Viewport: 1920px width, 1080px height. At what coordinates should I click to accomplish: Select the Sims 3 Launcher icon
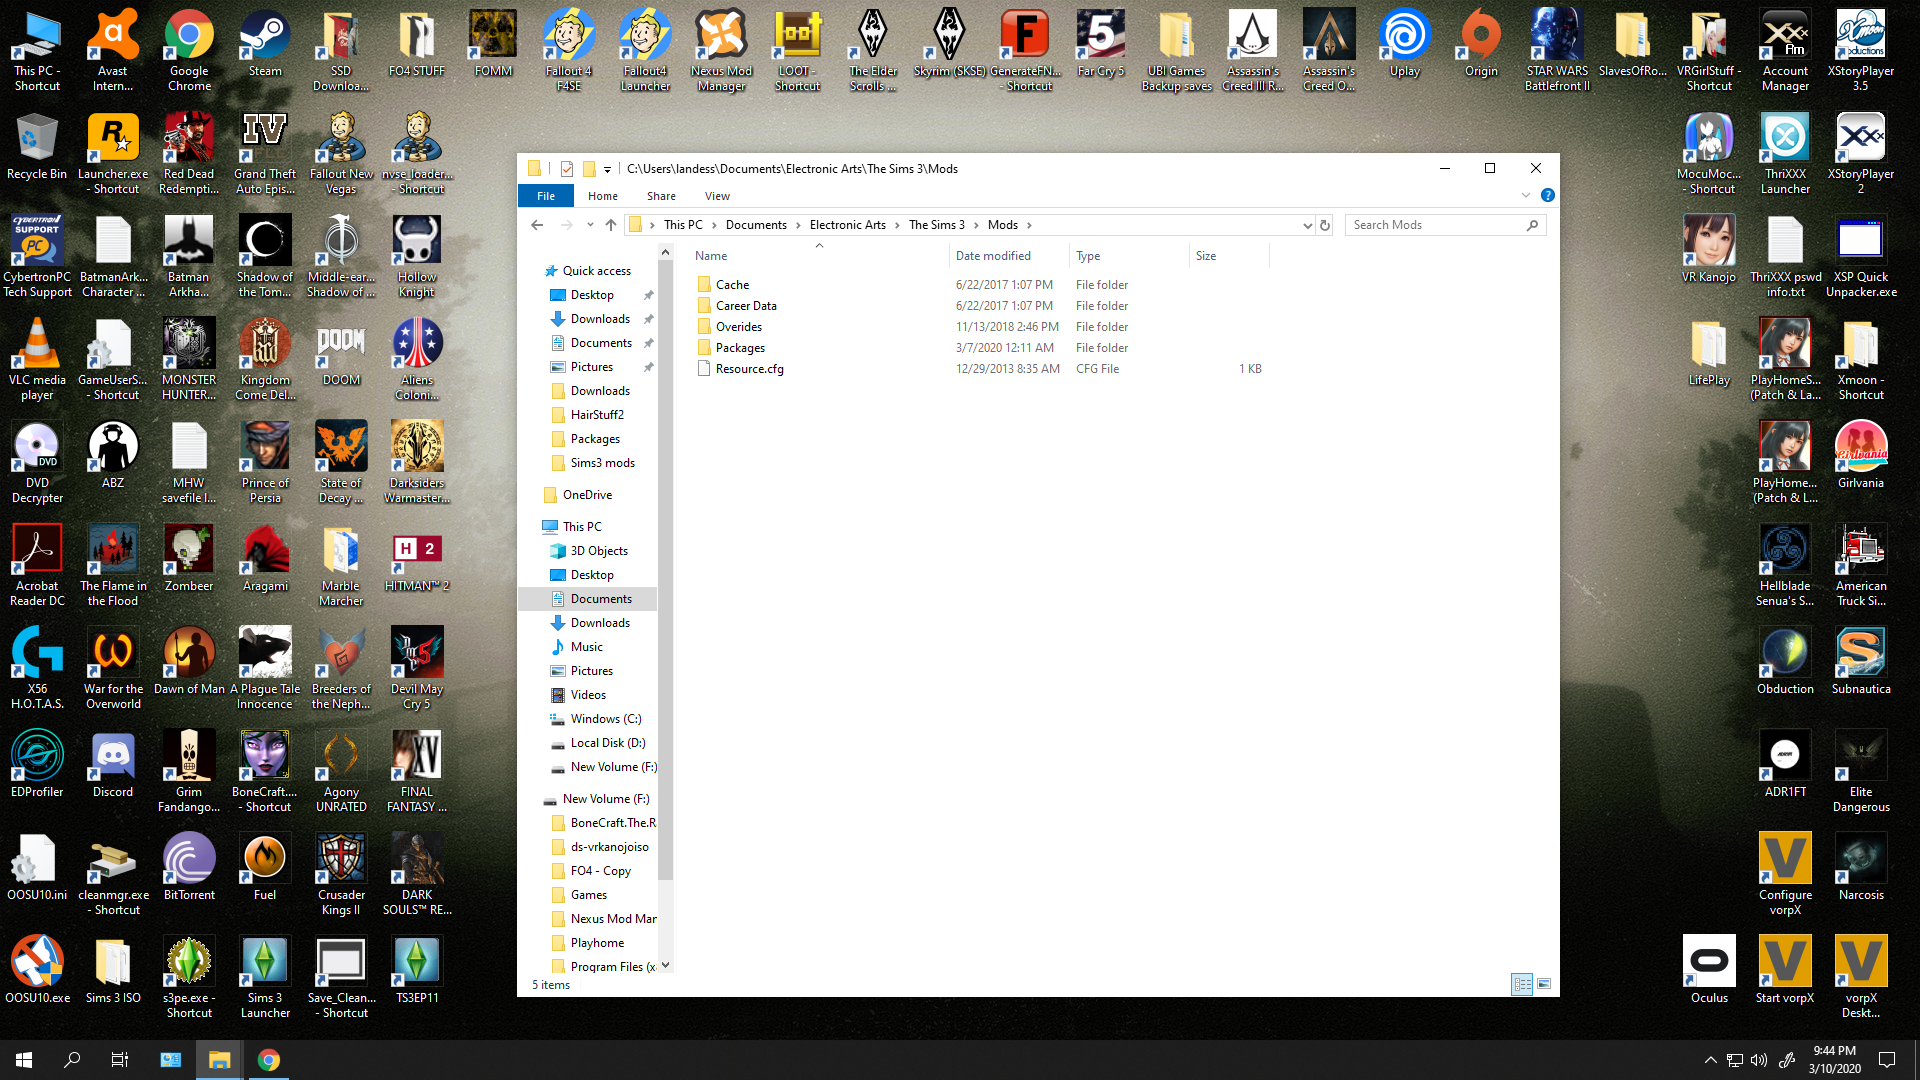click(265, 978)
